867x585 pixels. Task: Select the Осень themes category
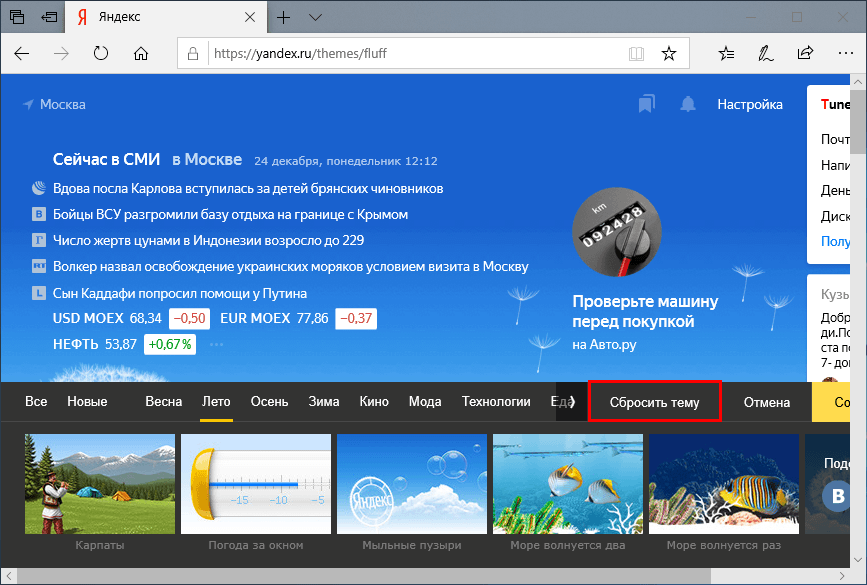tap(269, 401)
